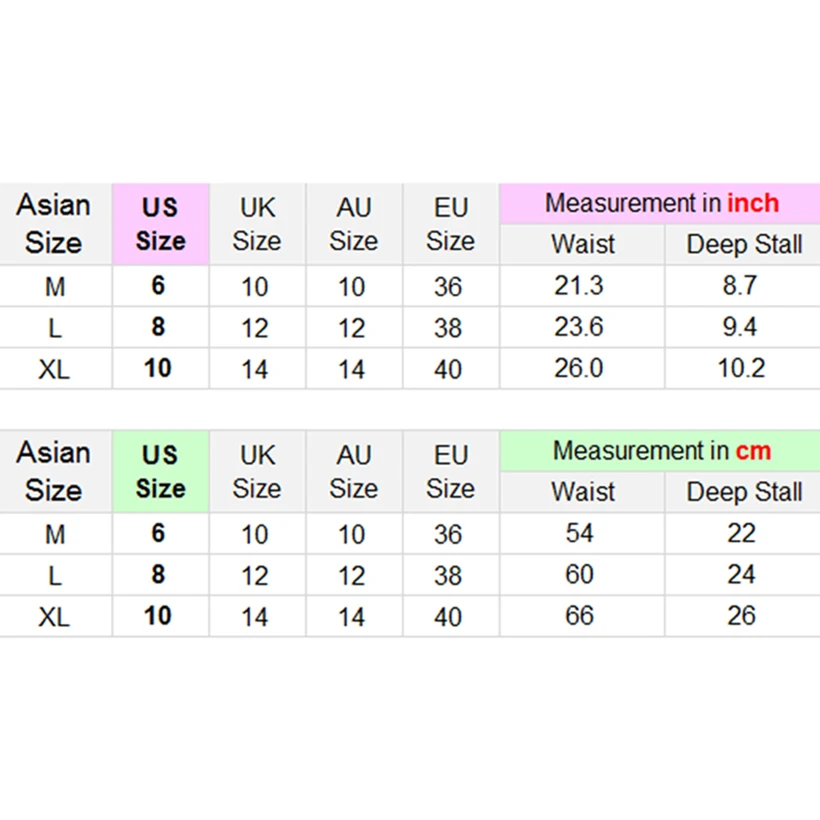
Task: Click the Asian Size header in inch table
Action: click(54, 224)
